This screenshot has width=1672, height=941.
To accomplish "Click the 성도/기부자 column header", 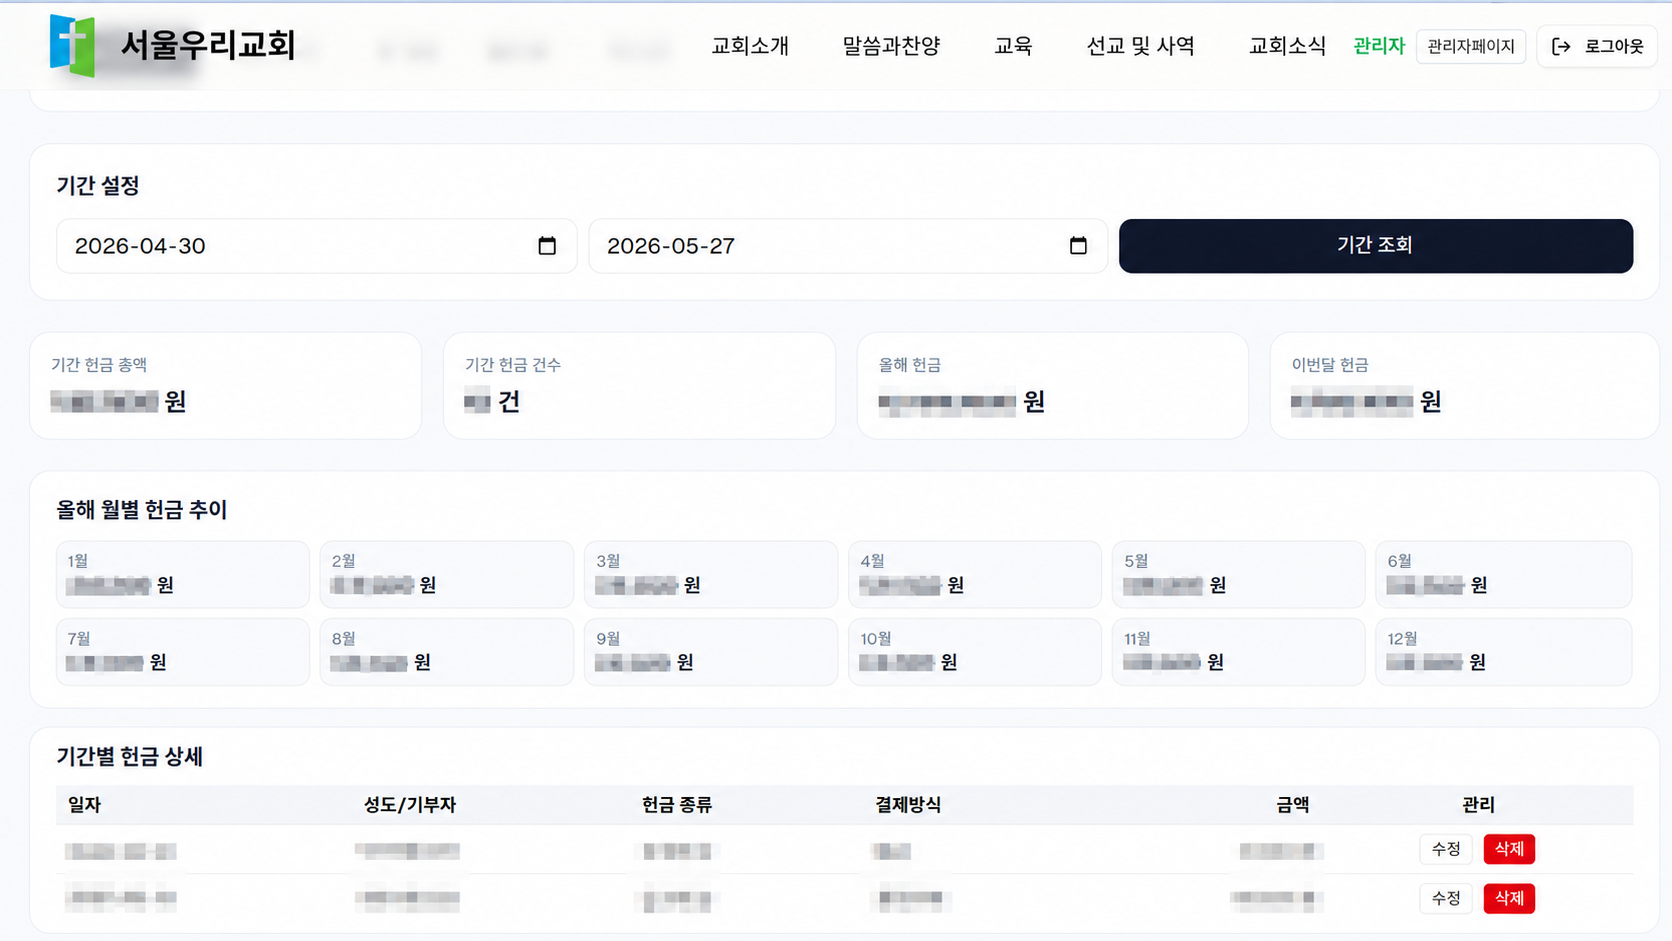I will pyautogui.click(x=409, y=805).
